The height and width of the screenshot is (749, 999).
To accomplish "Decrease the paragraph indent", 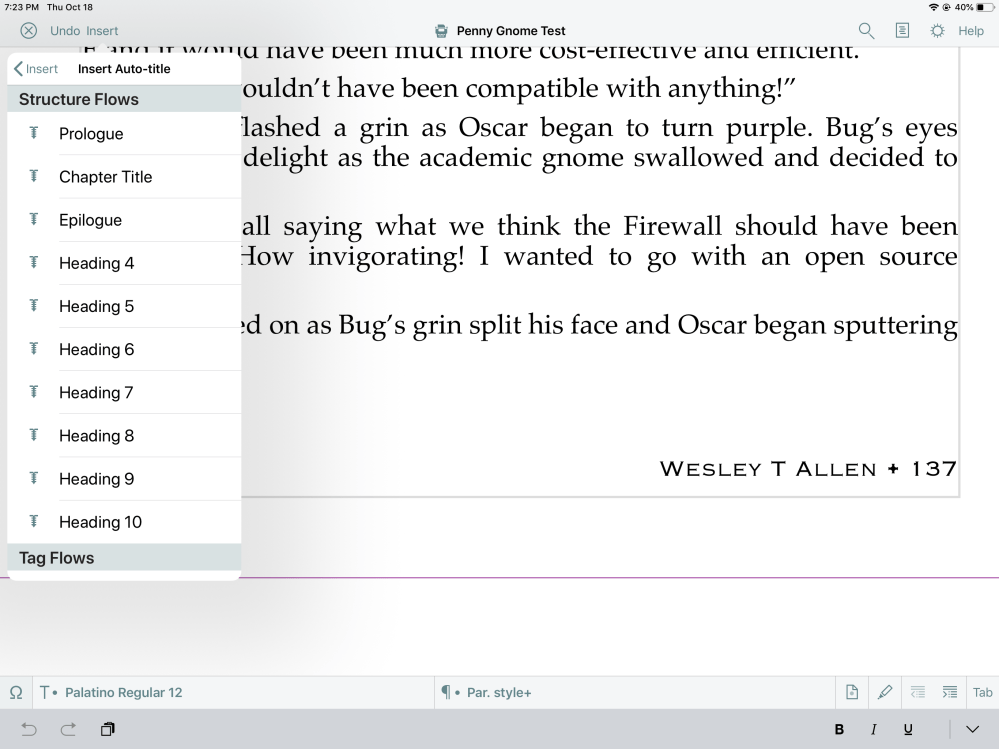I will point(917,692).
